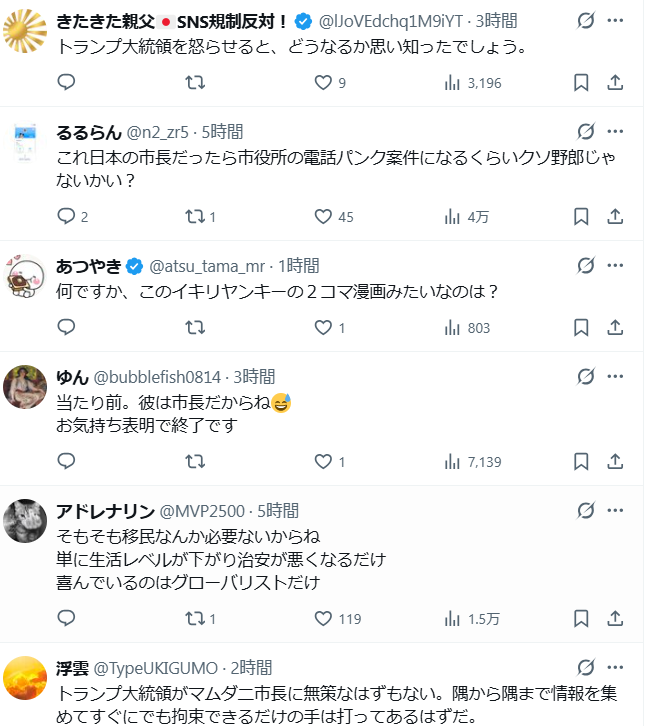Like あつやき's post
Screen dimensions: 646x726
point(323,327)
